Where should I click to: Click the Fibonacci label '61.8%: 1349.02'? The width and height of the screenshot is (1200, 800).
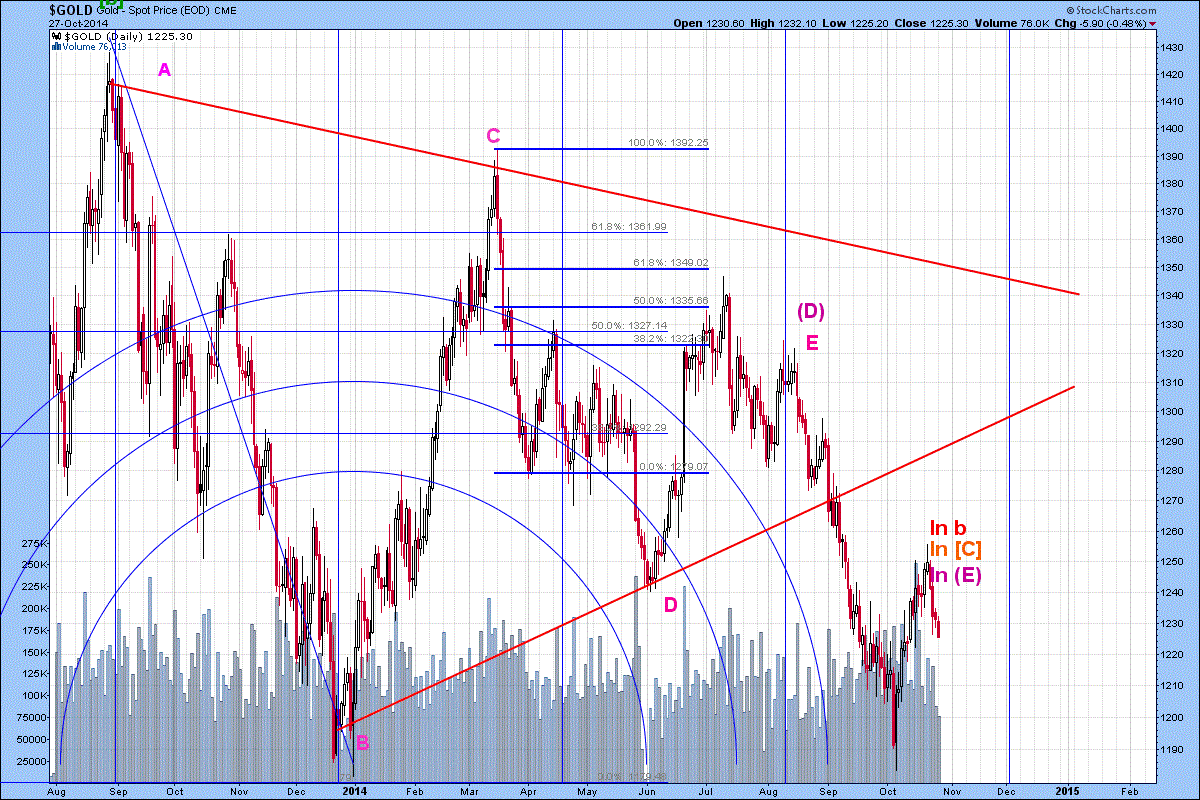click(671, 262)
